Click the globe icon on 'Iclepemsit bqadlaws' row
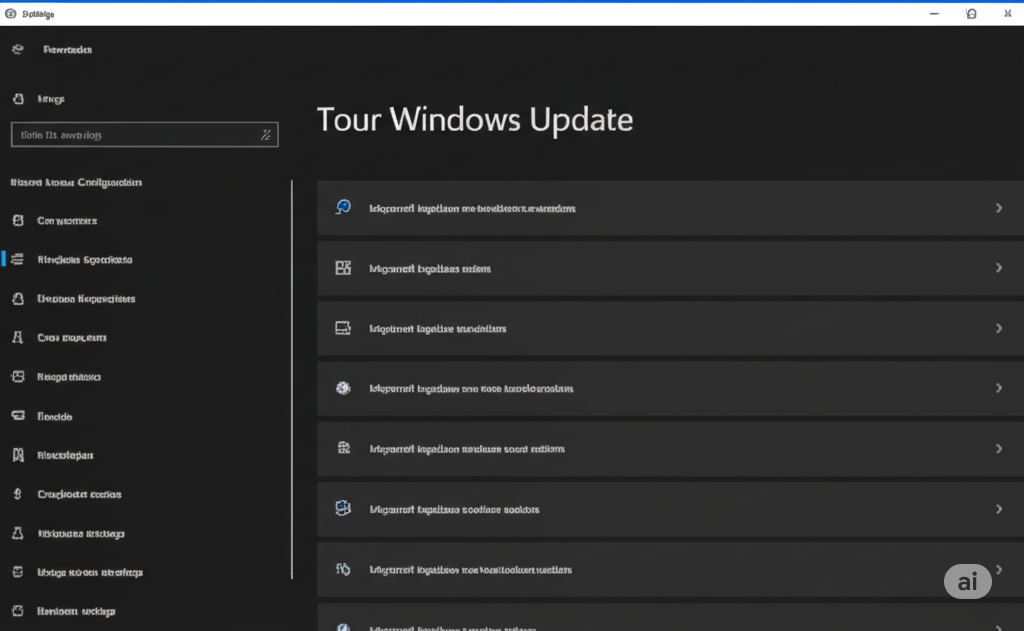The image size is (1024, 631). (x=343, y=388)
